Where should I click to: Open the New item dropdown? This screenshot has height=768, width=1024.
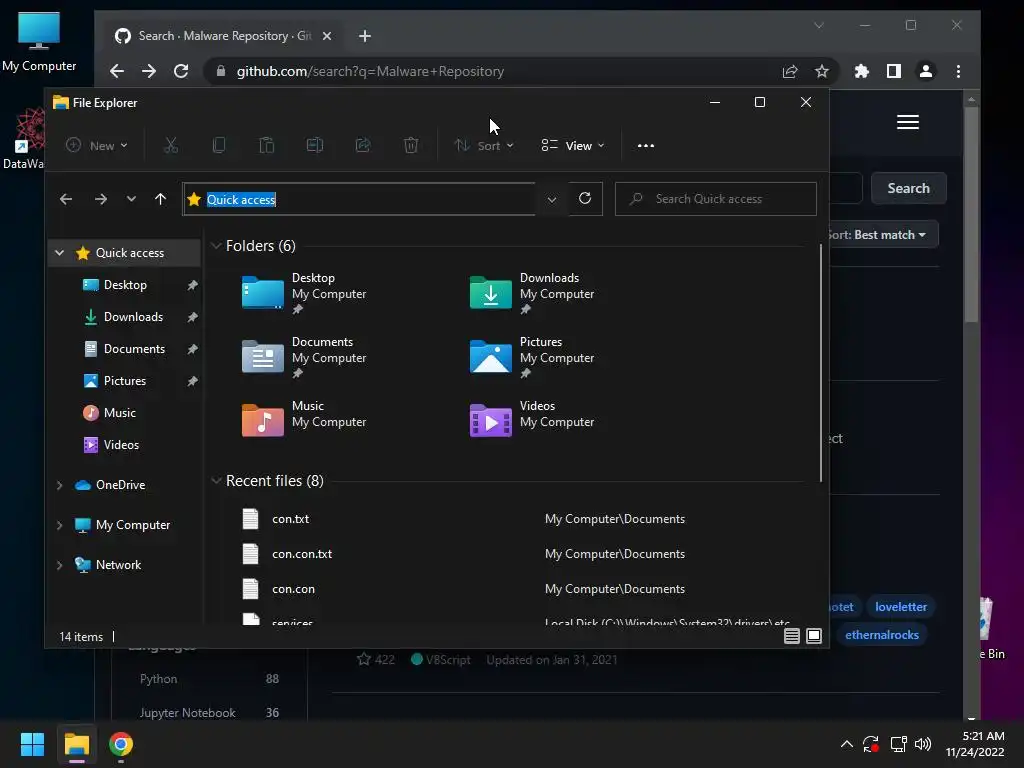click(97, 146)
